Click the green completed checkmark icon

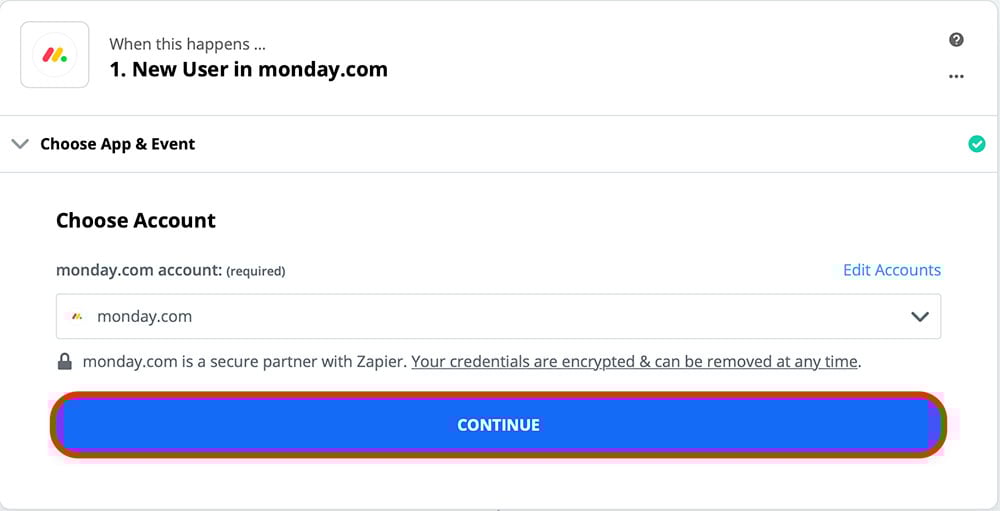pos(977,144)
